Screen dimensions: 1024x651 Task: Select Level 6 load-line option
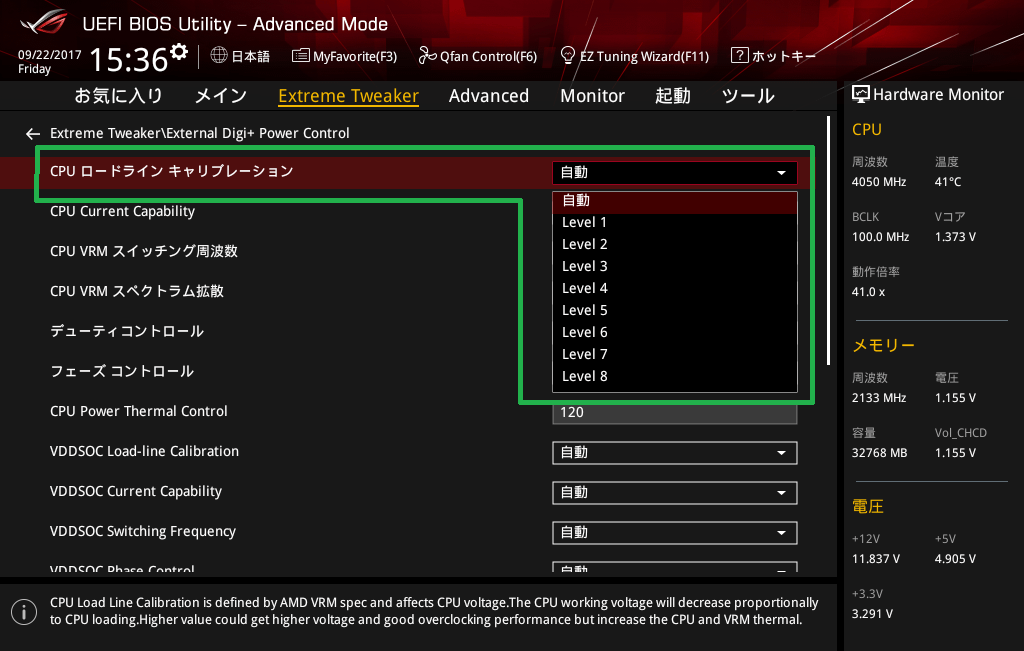click(x=675, y=332)
